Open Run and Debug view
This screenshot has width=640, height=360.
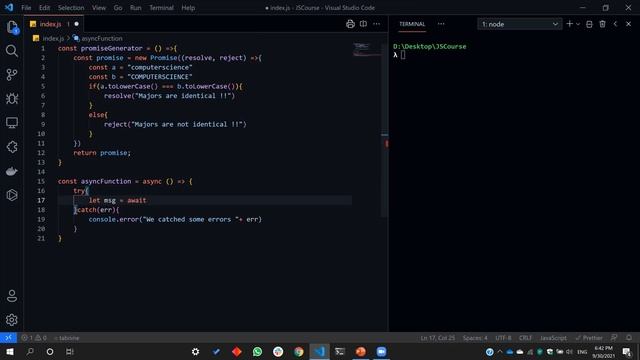(x=12, y=98)
